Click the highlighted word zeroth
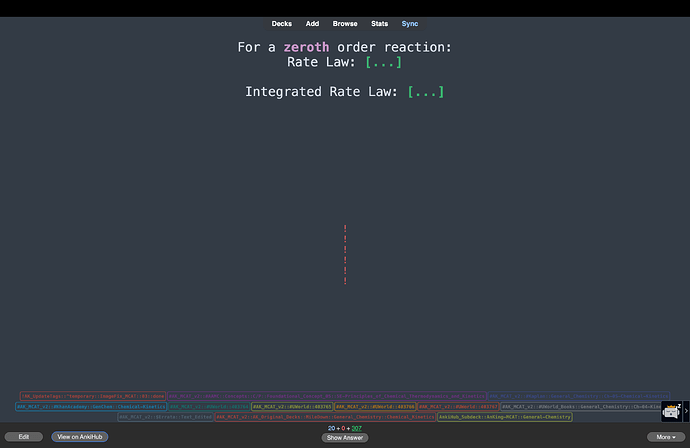 pos(306,47)
